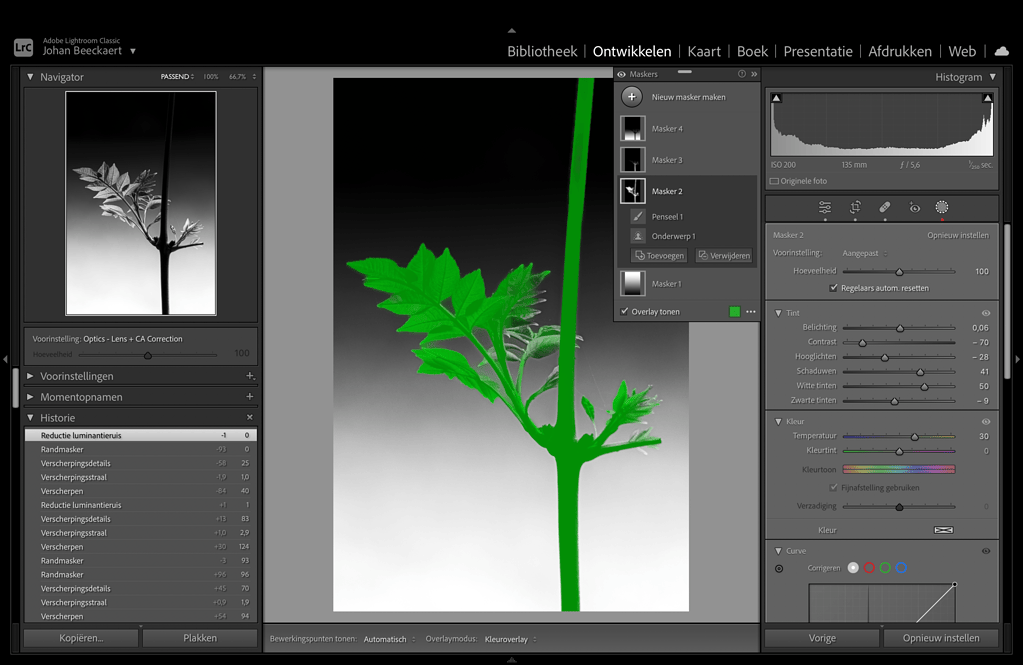This screenshot has width=1023, height=665.
Task: Open the basic adjustment sliders tool
Action: tap(825, 207)
